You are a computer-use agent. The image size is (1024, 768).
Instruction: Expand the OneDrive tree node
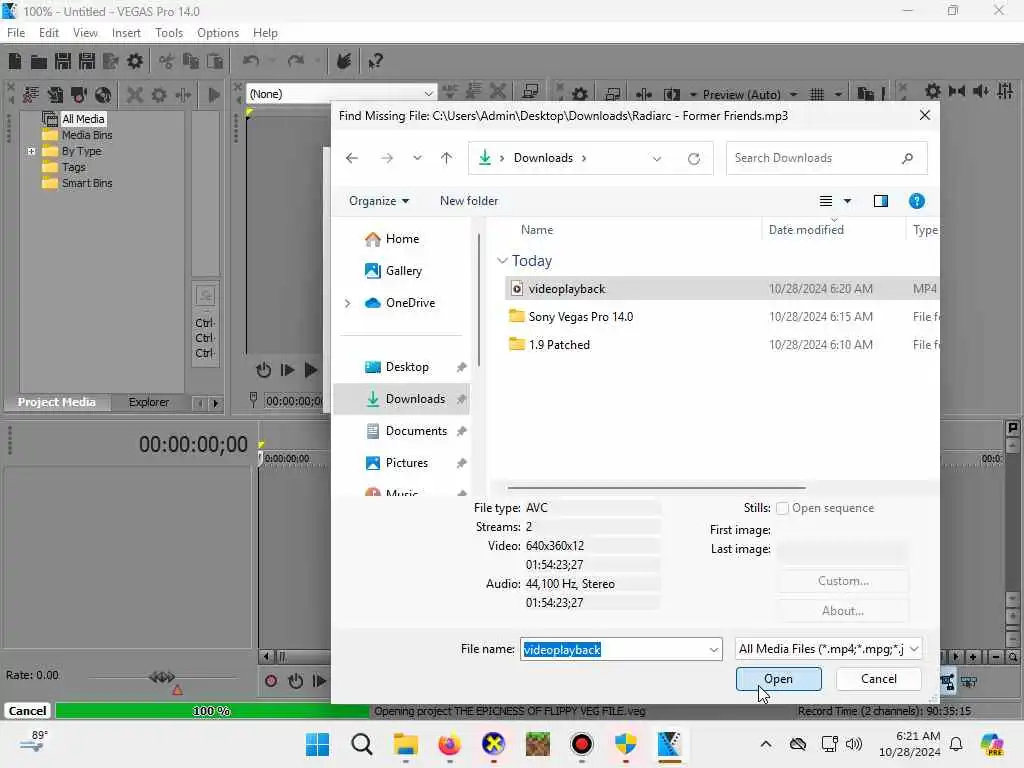click(x=347, y=303)
